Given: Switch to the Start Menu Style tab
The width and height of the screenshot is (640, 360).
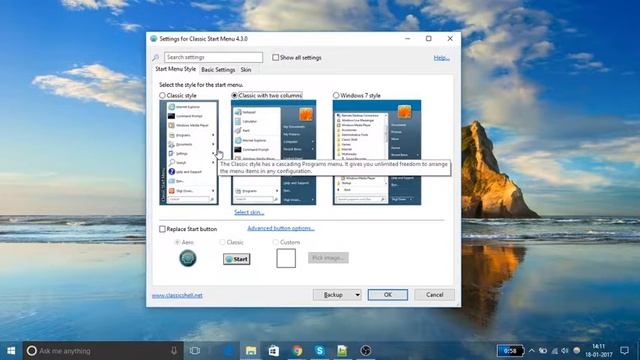Looking at the screenshot, I should click(x=176, y=69).
